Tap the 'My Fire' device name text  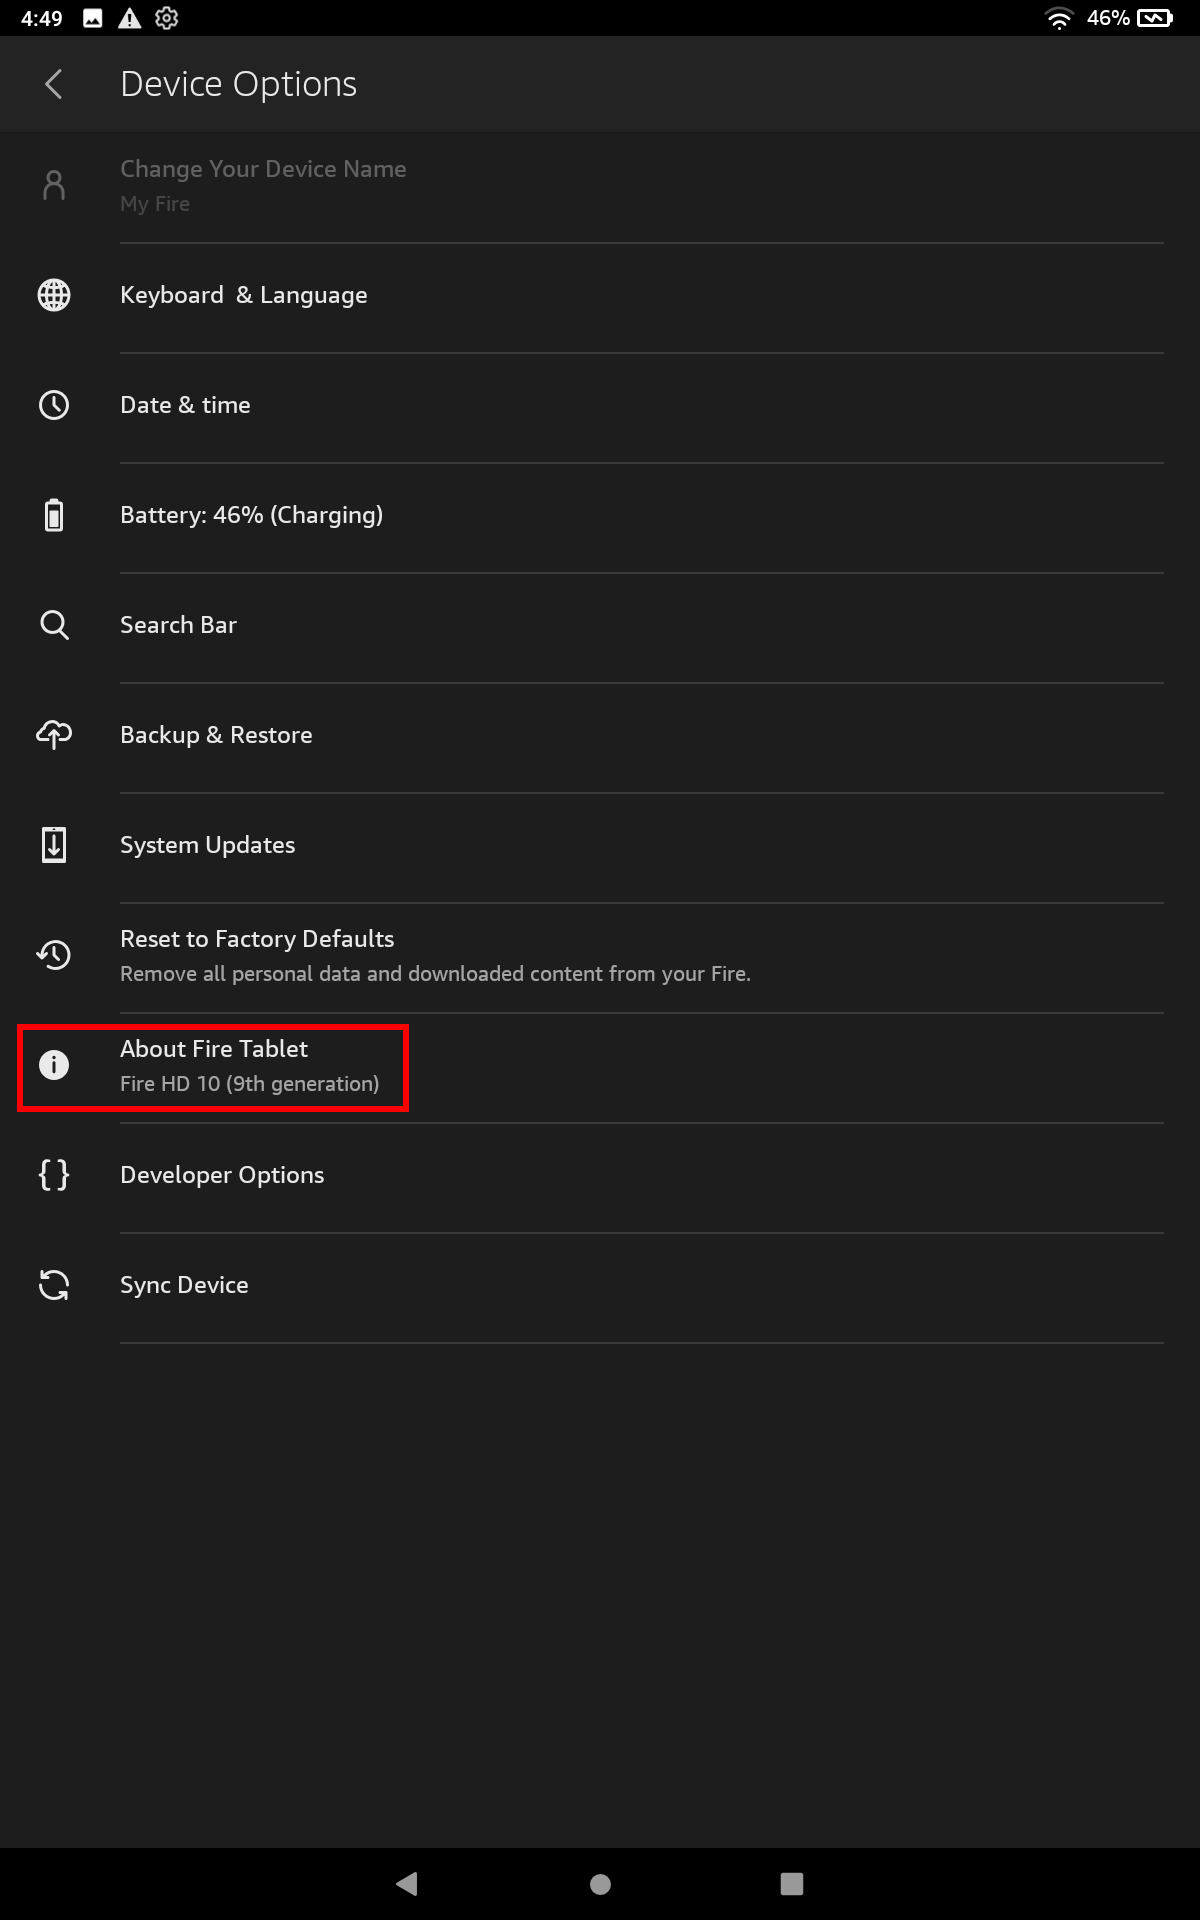coord(155,204)
